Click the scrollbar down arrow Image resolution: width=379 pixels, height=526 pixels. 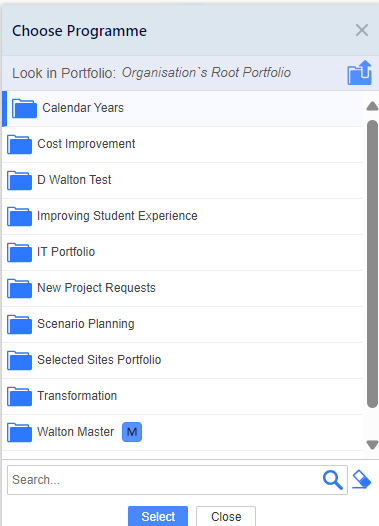pyautogui.click(x=372, y=445)
